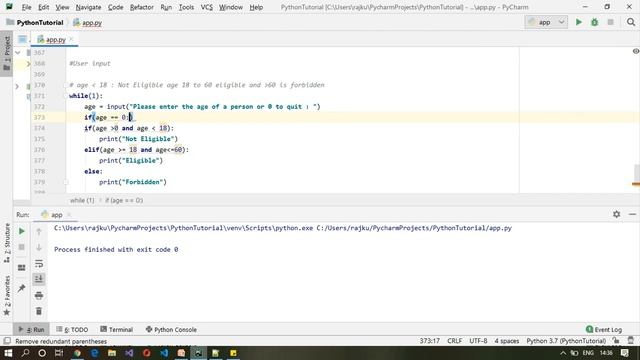Run the app configuration with green play button
The width and height of the screenshot is (640, 360).
578,22
